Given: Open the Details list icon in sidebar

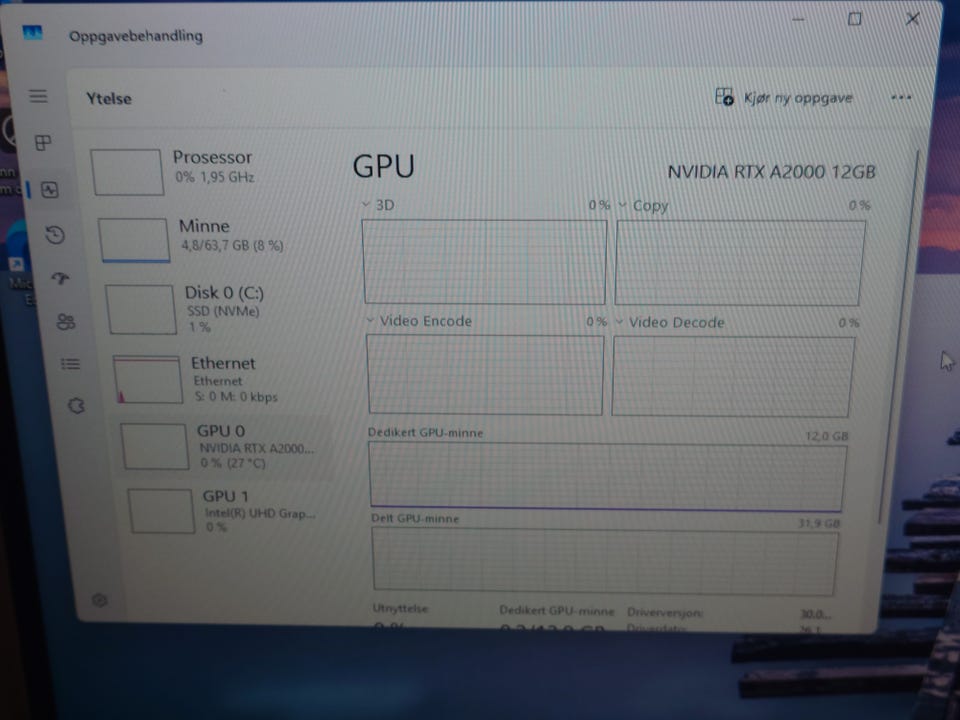Looking at the screenshot, I should tap(70, 364).
